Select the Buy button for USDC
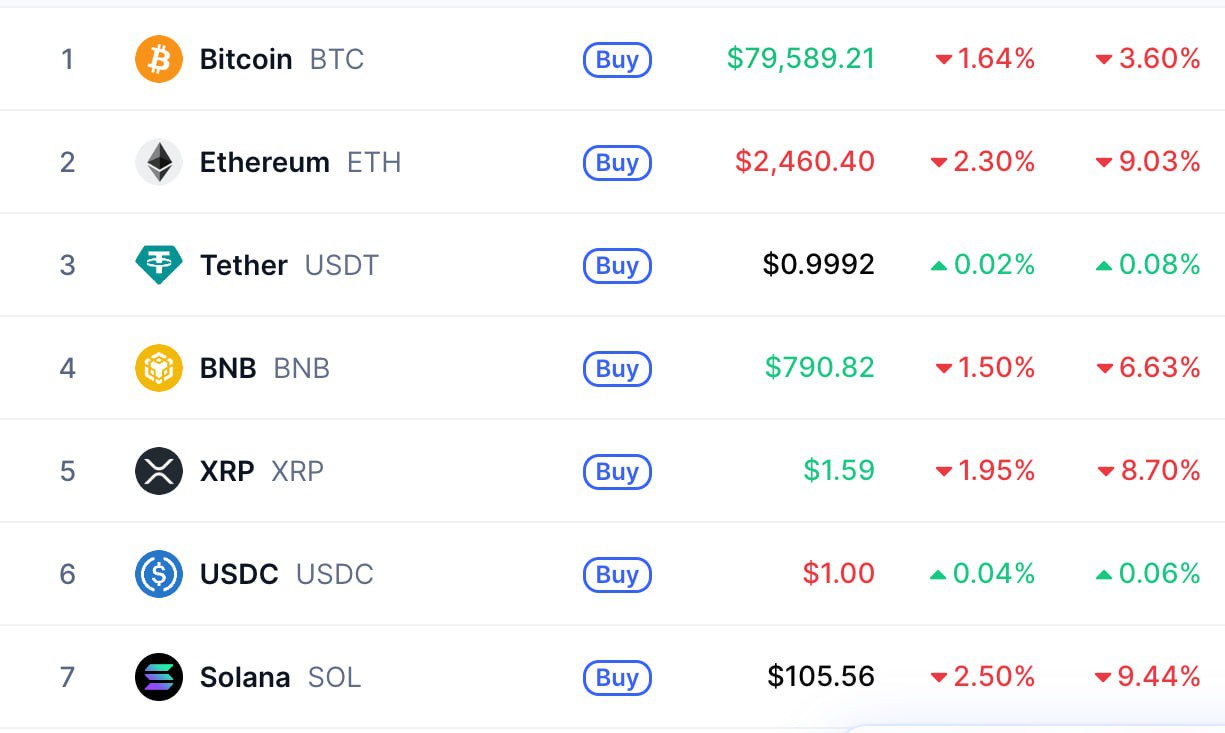Viewport: 1225px width, 733px height. tap(617, 575)
